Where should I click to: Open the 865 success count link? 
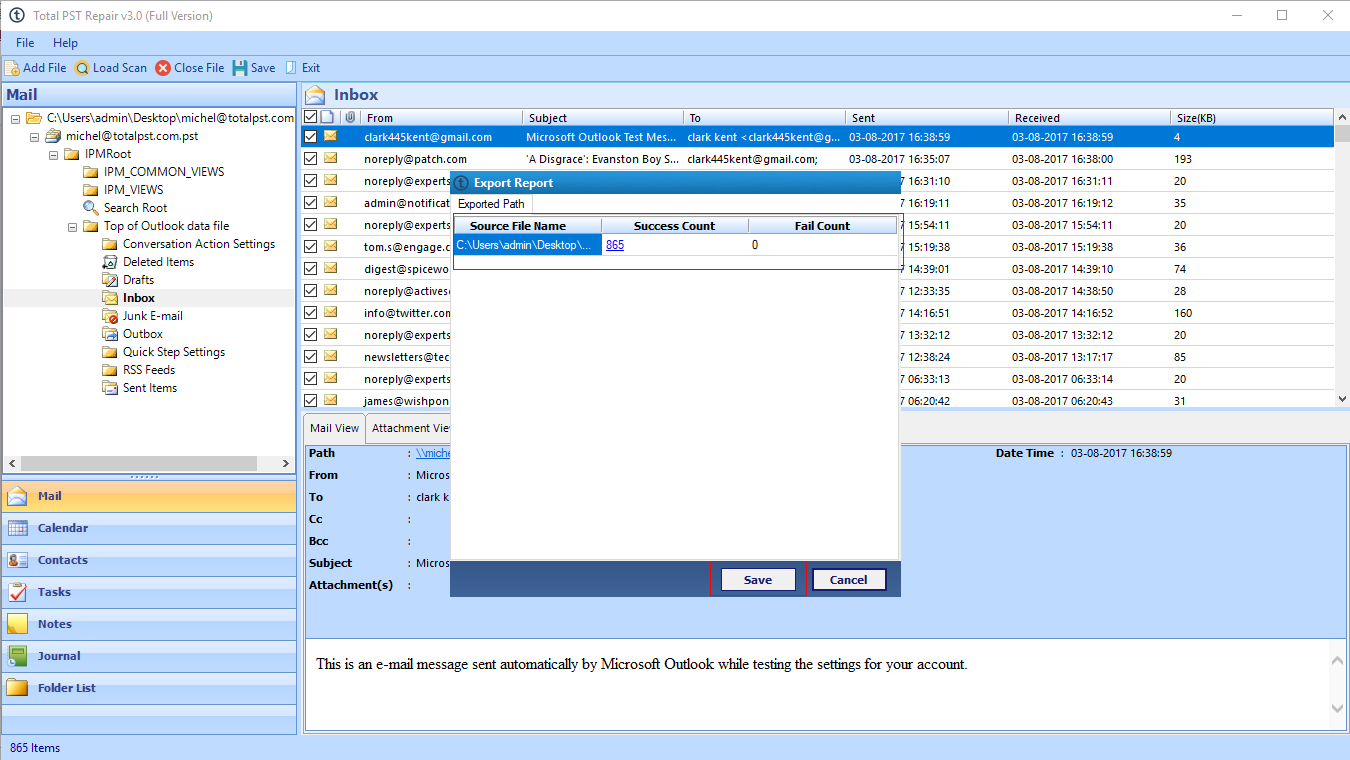tap(615, 245)
